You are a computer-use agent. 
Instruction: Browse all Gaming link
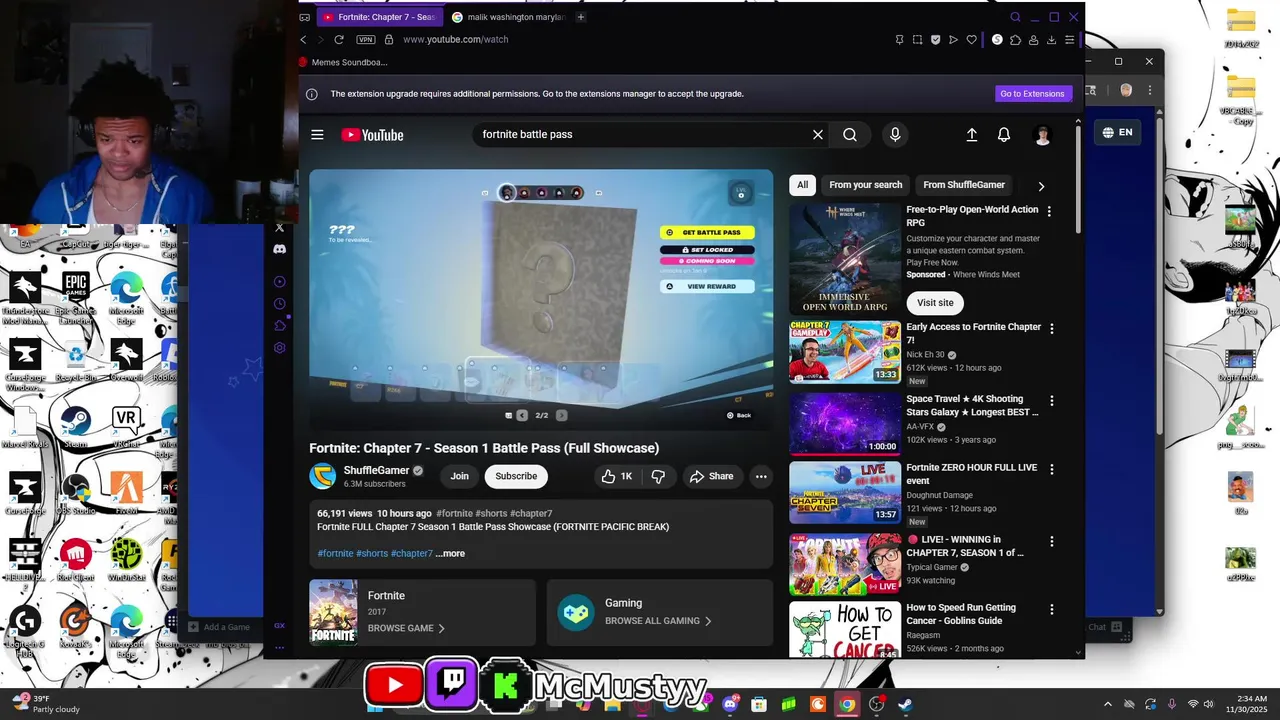658,621
